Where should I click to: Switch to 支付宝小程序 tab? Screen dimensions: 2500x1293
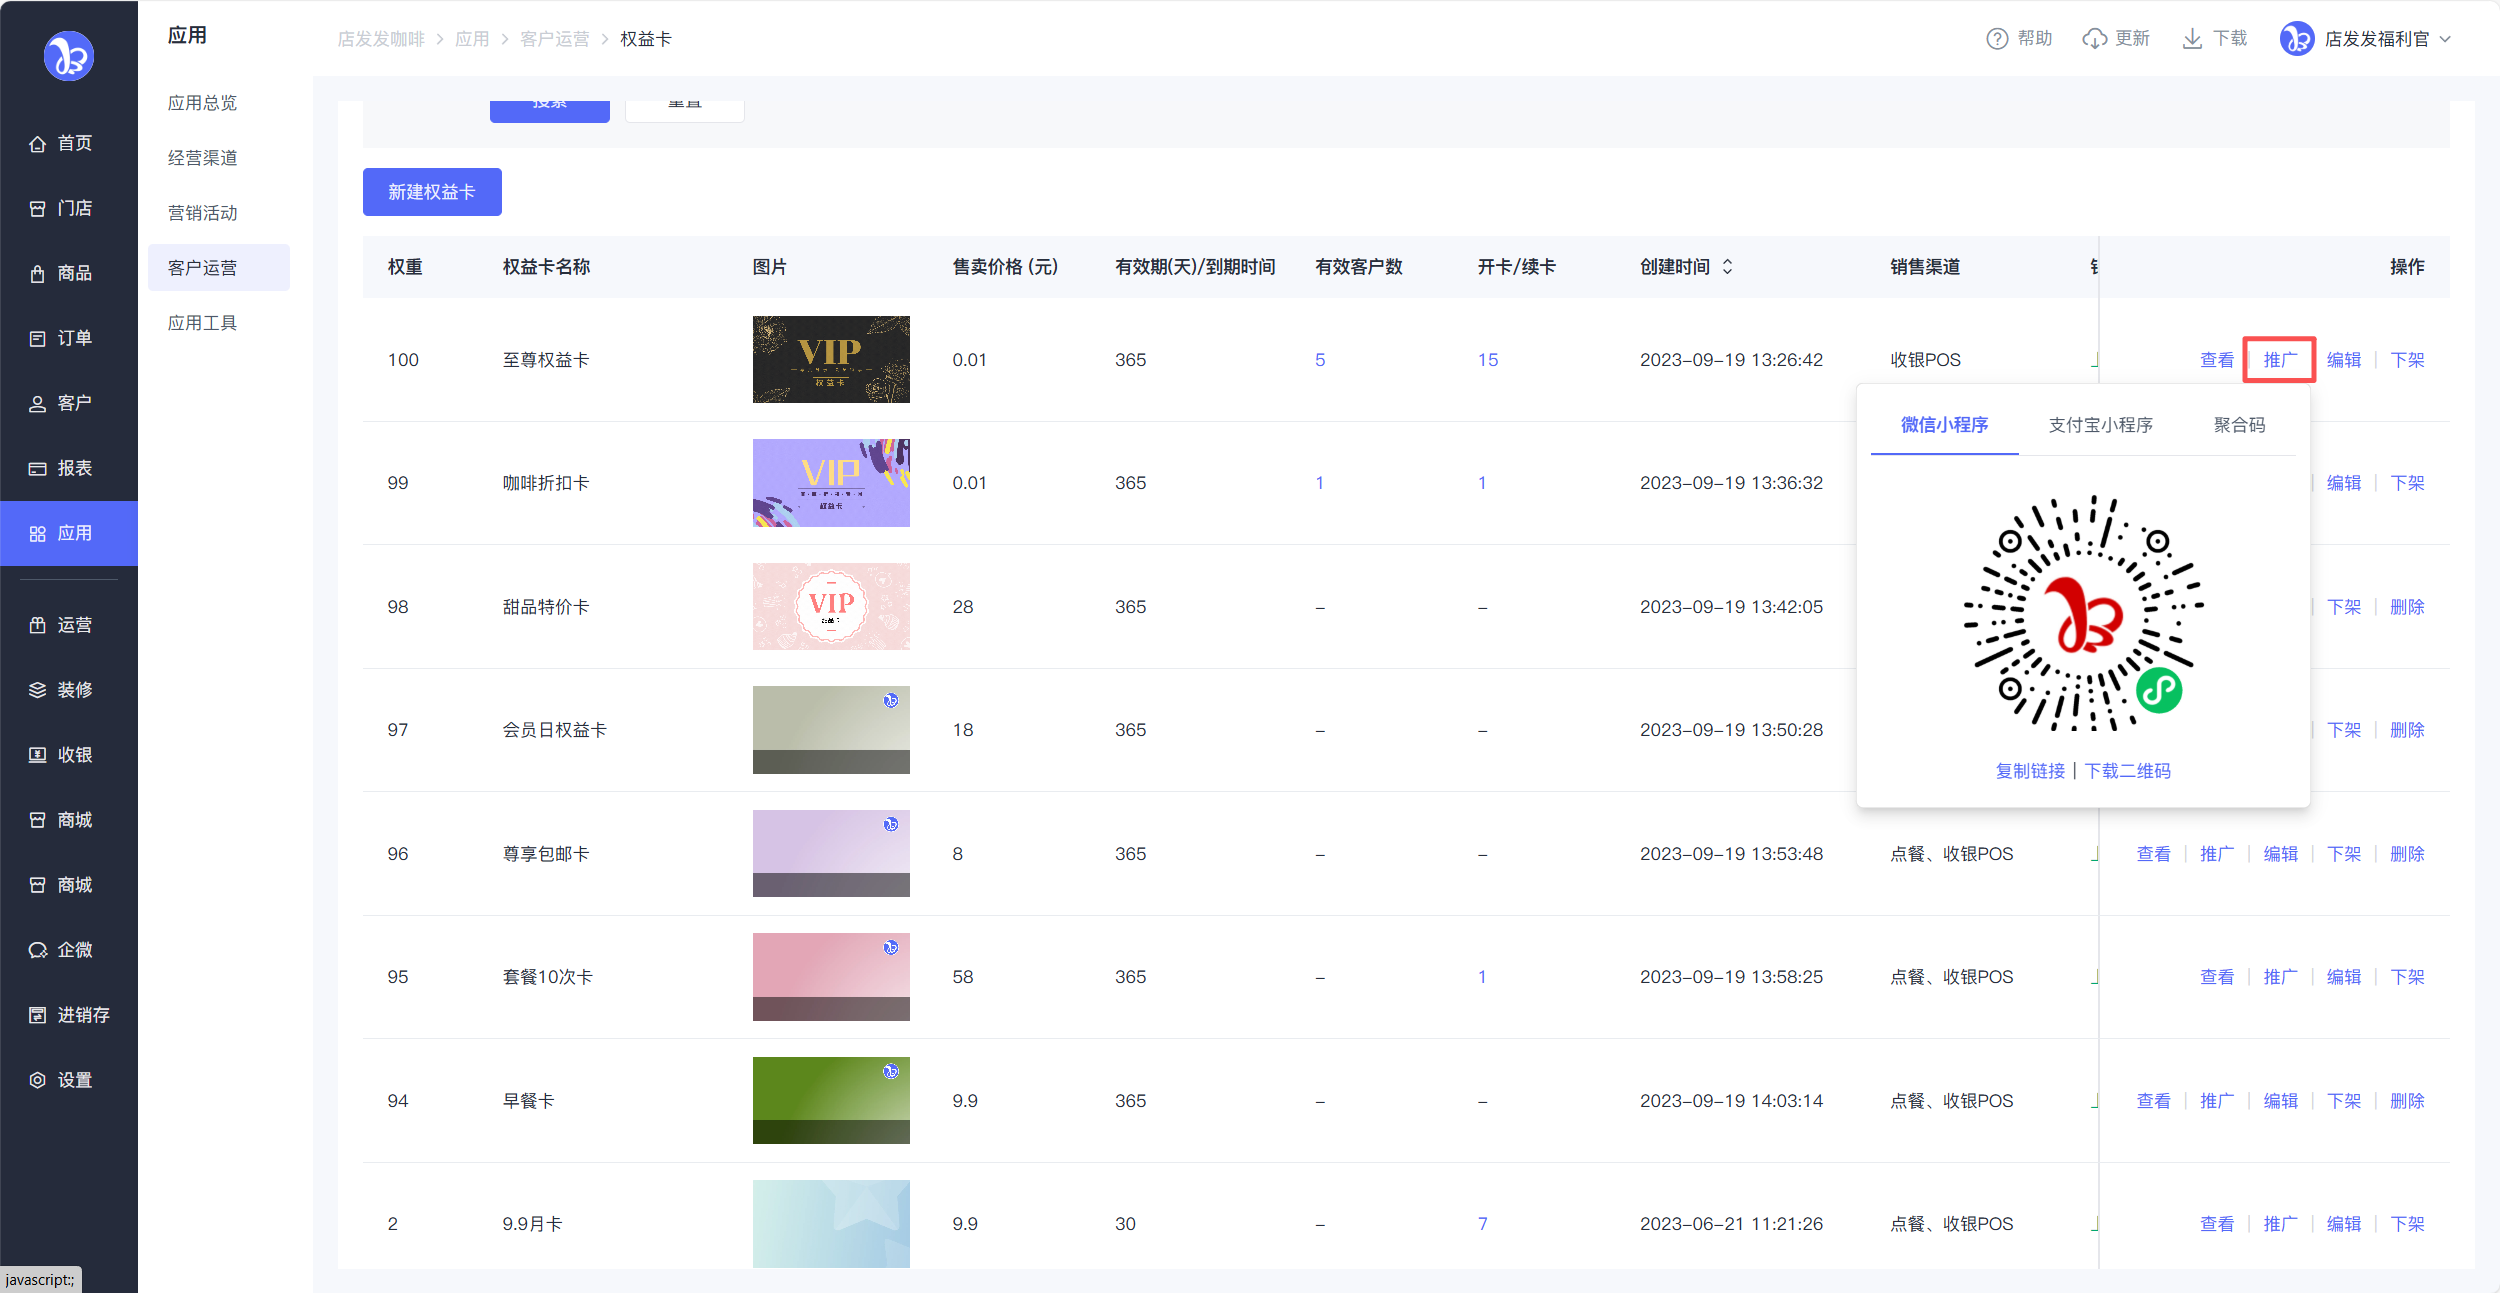point(2100,425)
